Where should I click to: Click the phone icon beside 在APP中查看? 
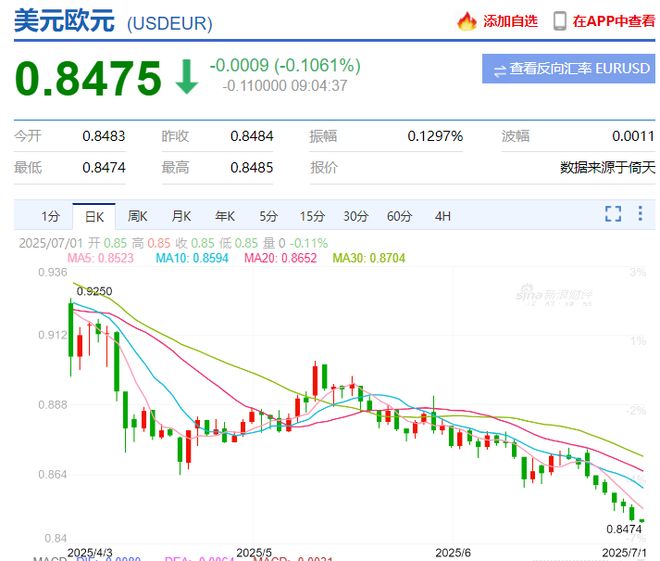559,21
